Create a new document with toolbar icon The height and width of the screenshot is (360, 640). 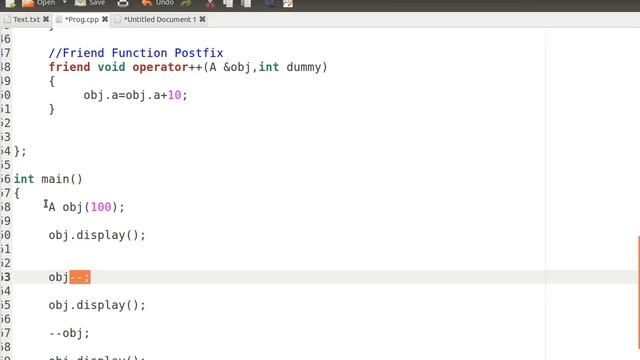10,3
